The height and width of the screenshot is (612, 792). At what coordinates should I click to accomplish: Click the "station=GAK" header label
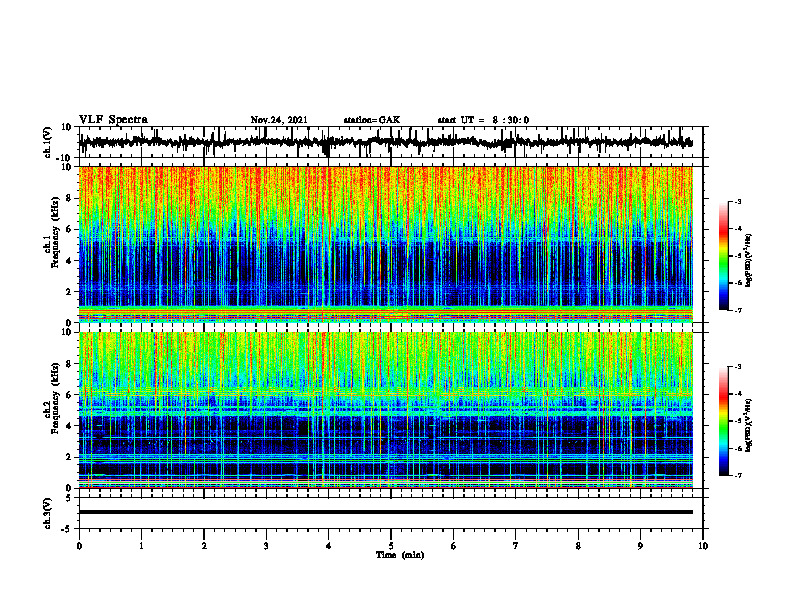pos(372,120)
